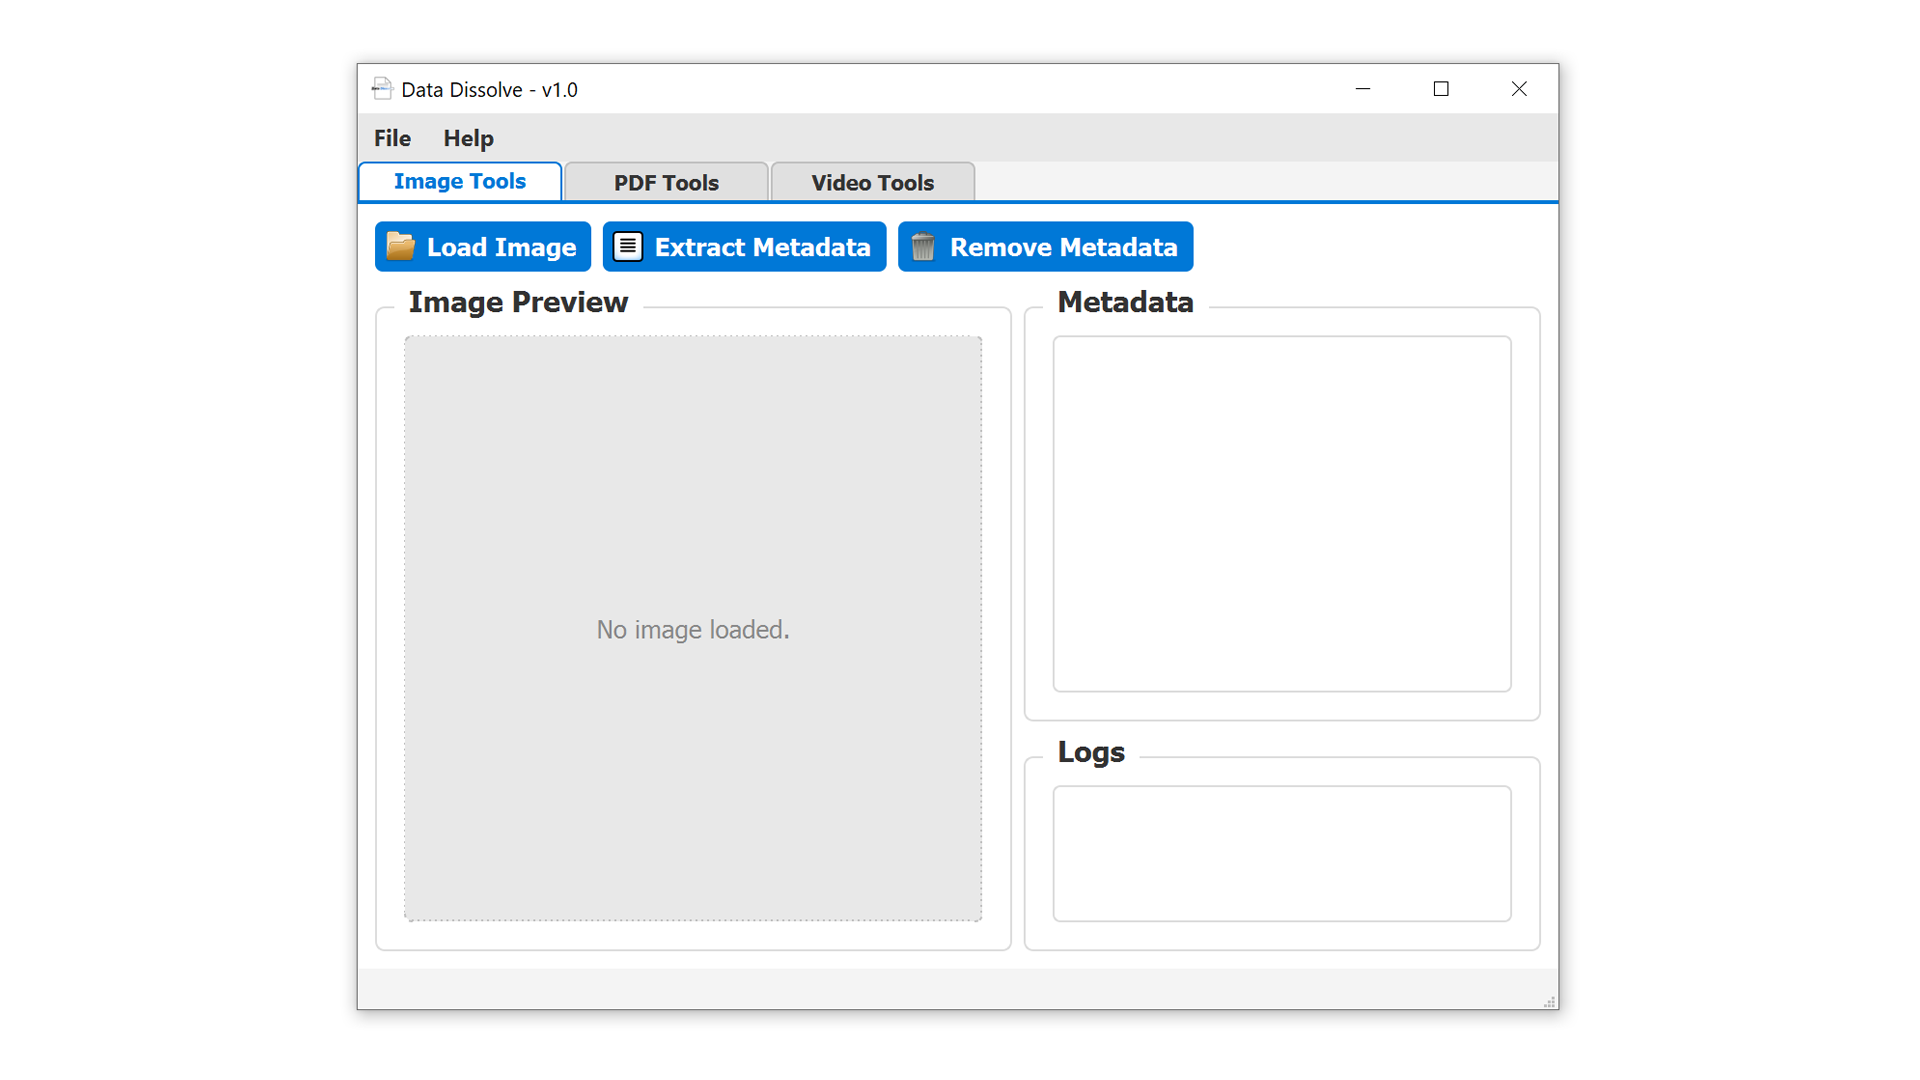The image size is (1920, 1080).
Task: Click inside the Metadata text area
Action: pyautogui.click(x=1281, y=513)
